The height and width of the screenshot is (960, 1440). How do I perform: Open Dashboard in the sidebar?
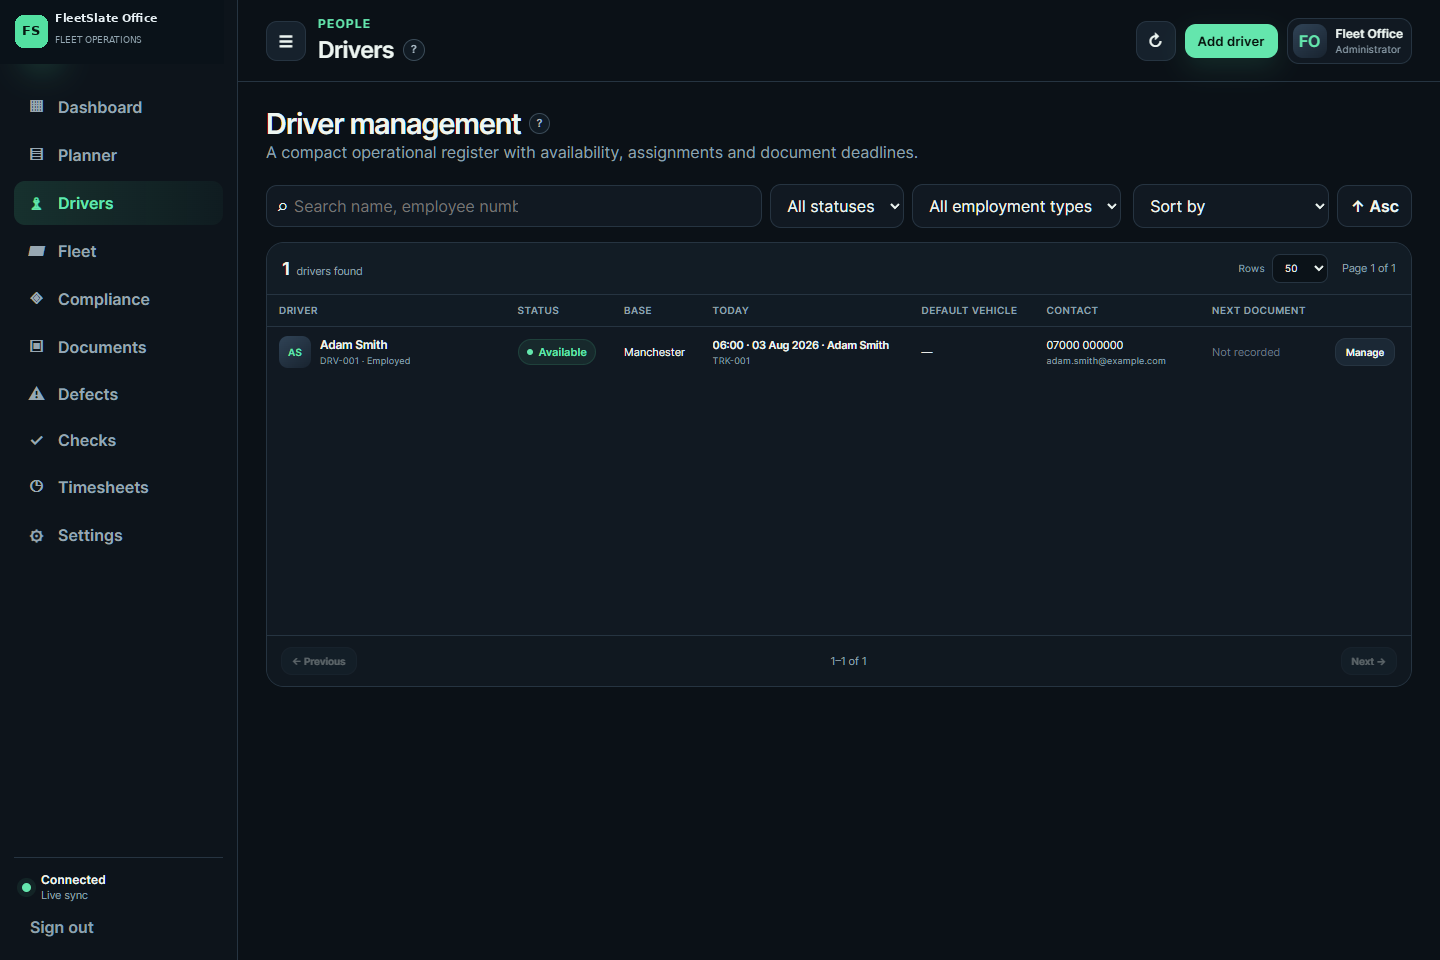click(x=118, y=107)
